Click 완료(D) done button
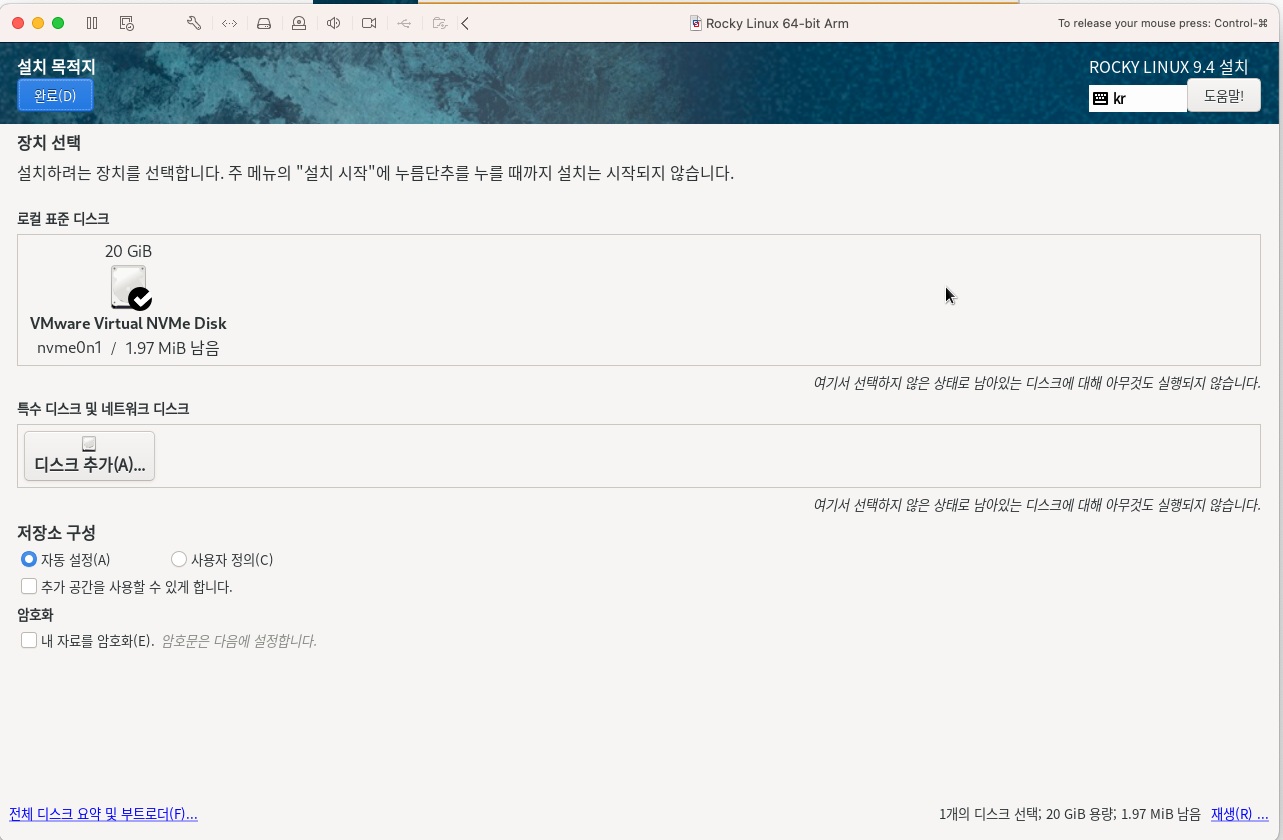 tap(55, 96)
